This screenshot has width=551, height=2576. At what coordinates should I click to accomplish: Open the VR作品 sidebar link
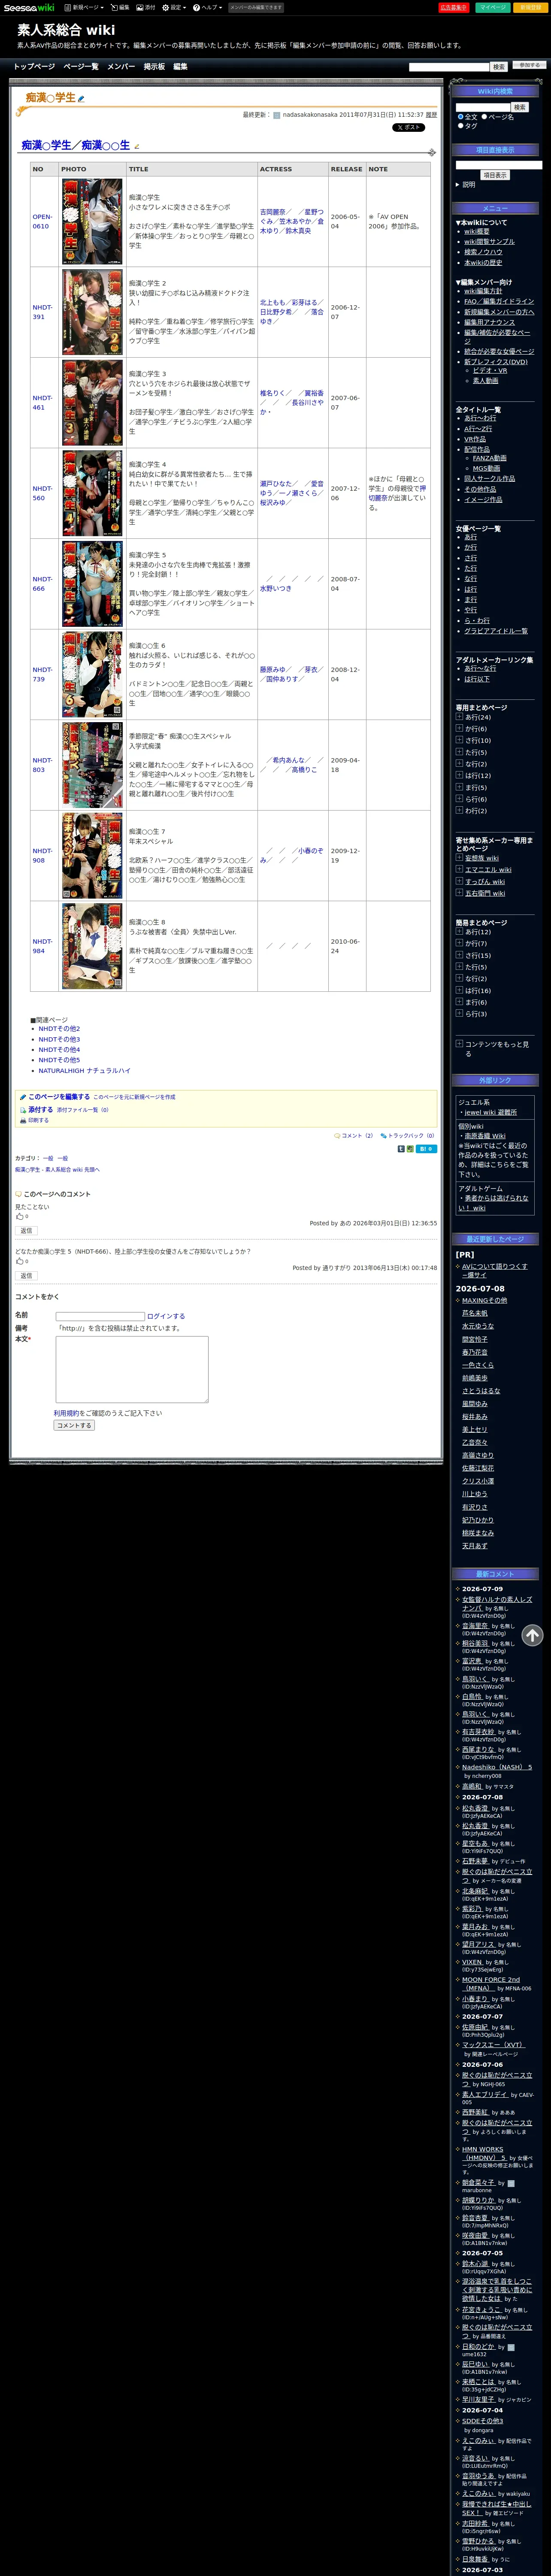tap(475, 439)
